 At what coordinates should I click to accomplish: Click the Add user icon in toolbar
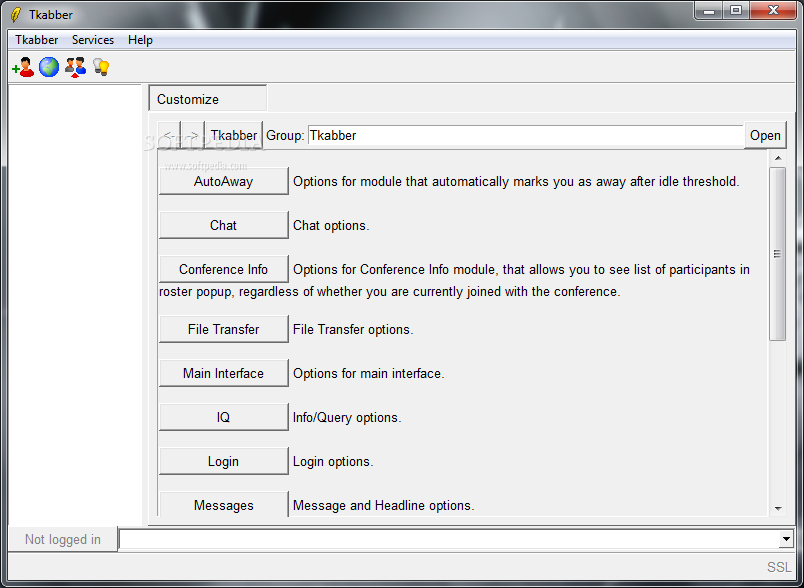(23, 67)
